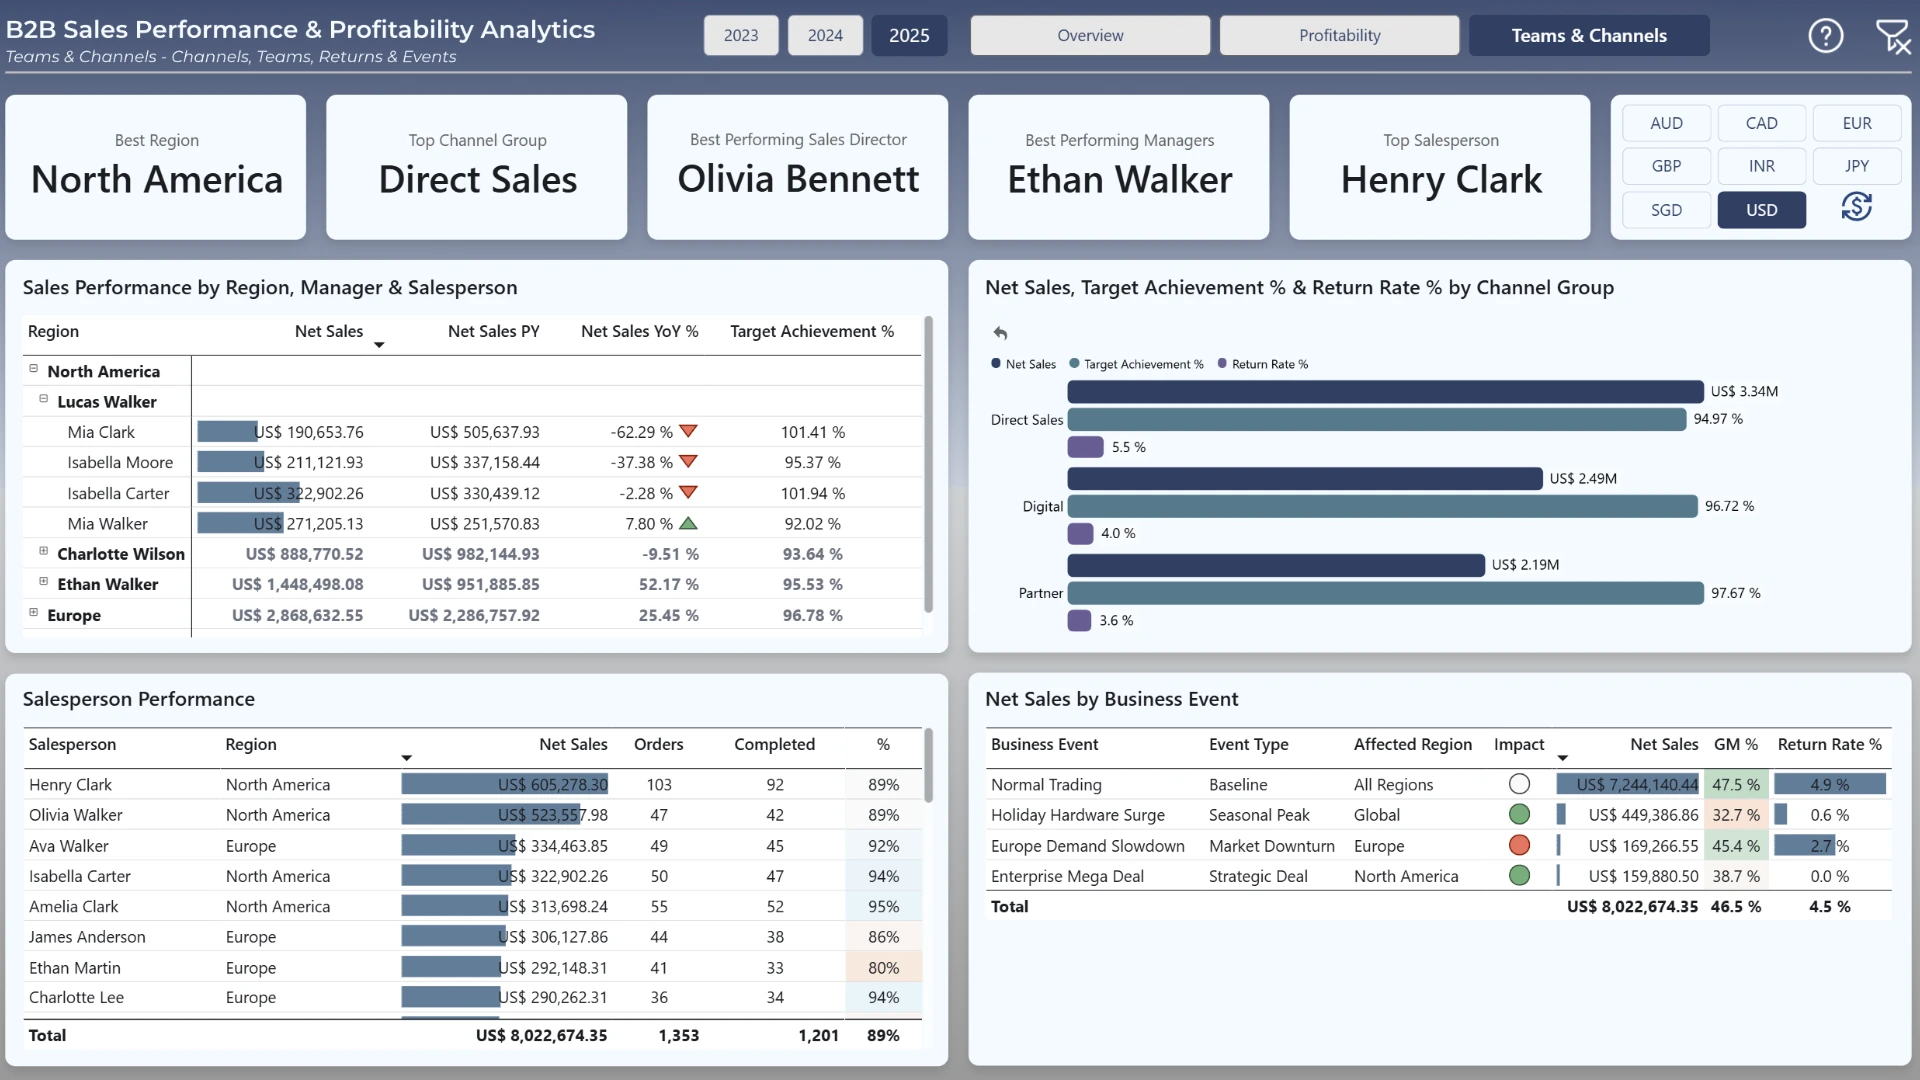The height and width of the screenshot is (1080, 1920).
Task: Sort by GM % column header
Action: 1735,744
